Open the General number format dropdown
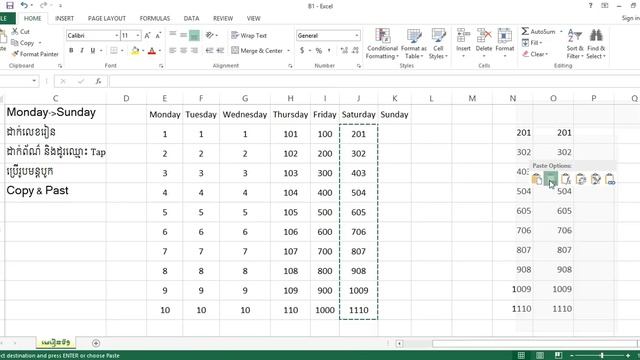The width and height of the screenshot is (640, 360). pyautogui.click(x=356, y=36)
